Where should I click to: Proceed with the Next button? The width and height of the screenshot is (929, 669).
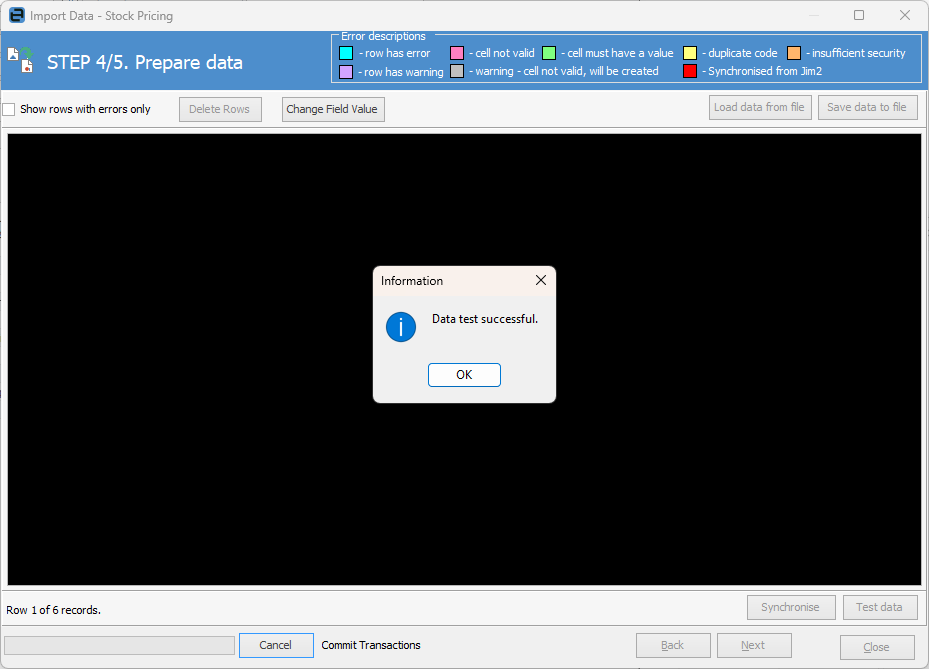(x=754, y=645)
